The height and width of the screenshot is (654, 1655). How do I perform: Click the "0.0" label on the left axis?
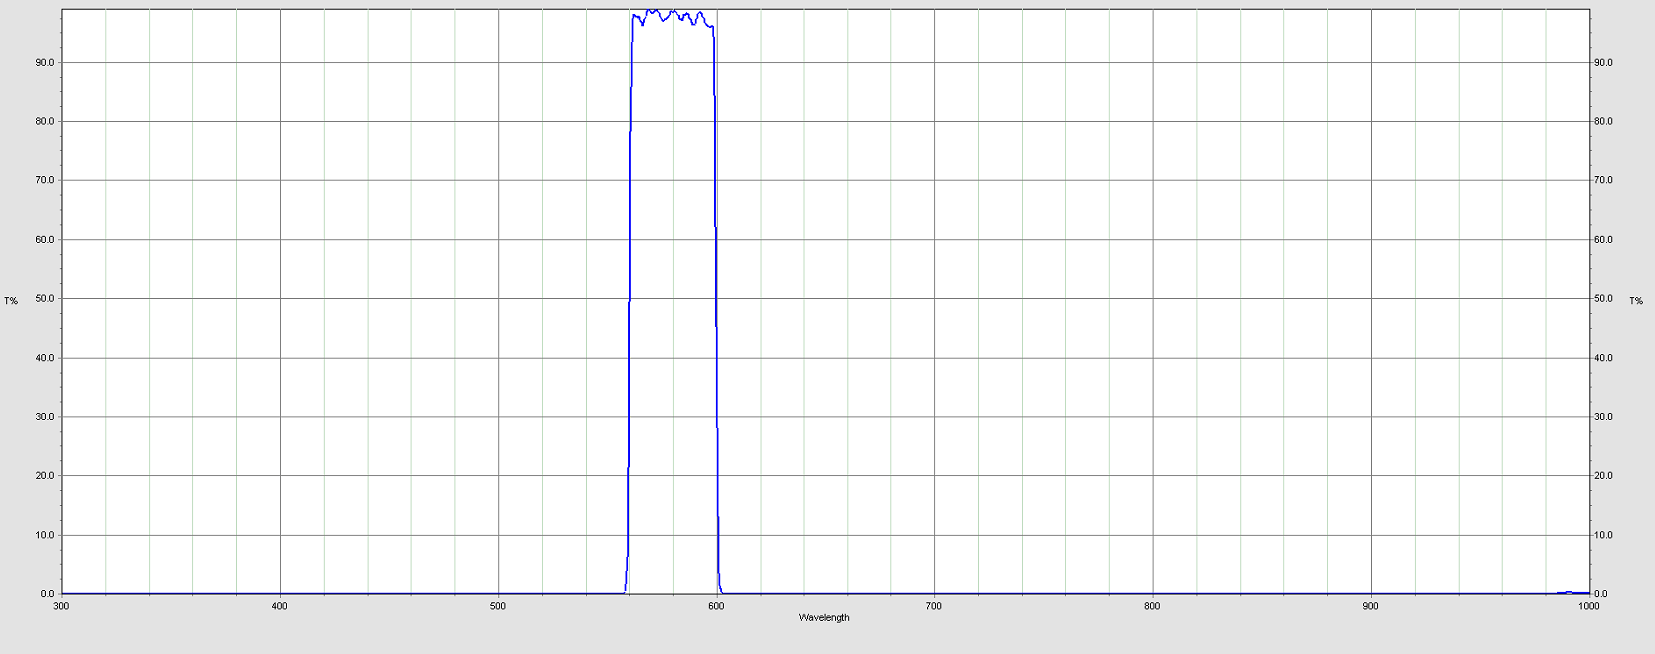coord(48,594)
